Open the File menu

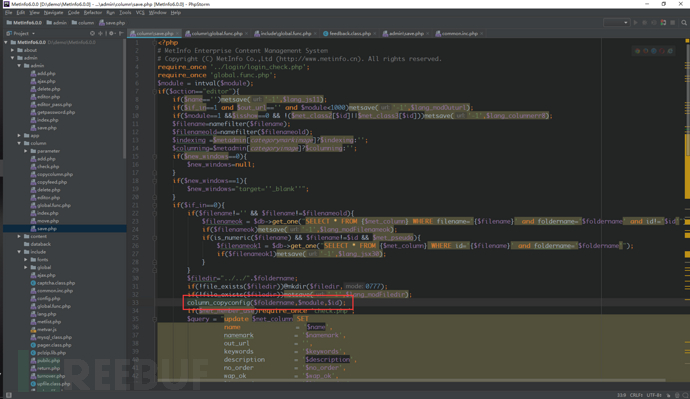[x=8, y=13]
